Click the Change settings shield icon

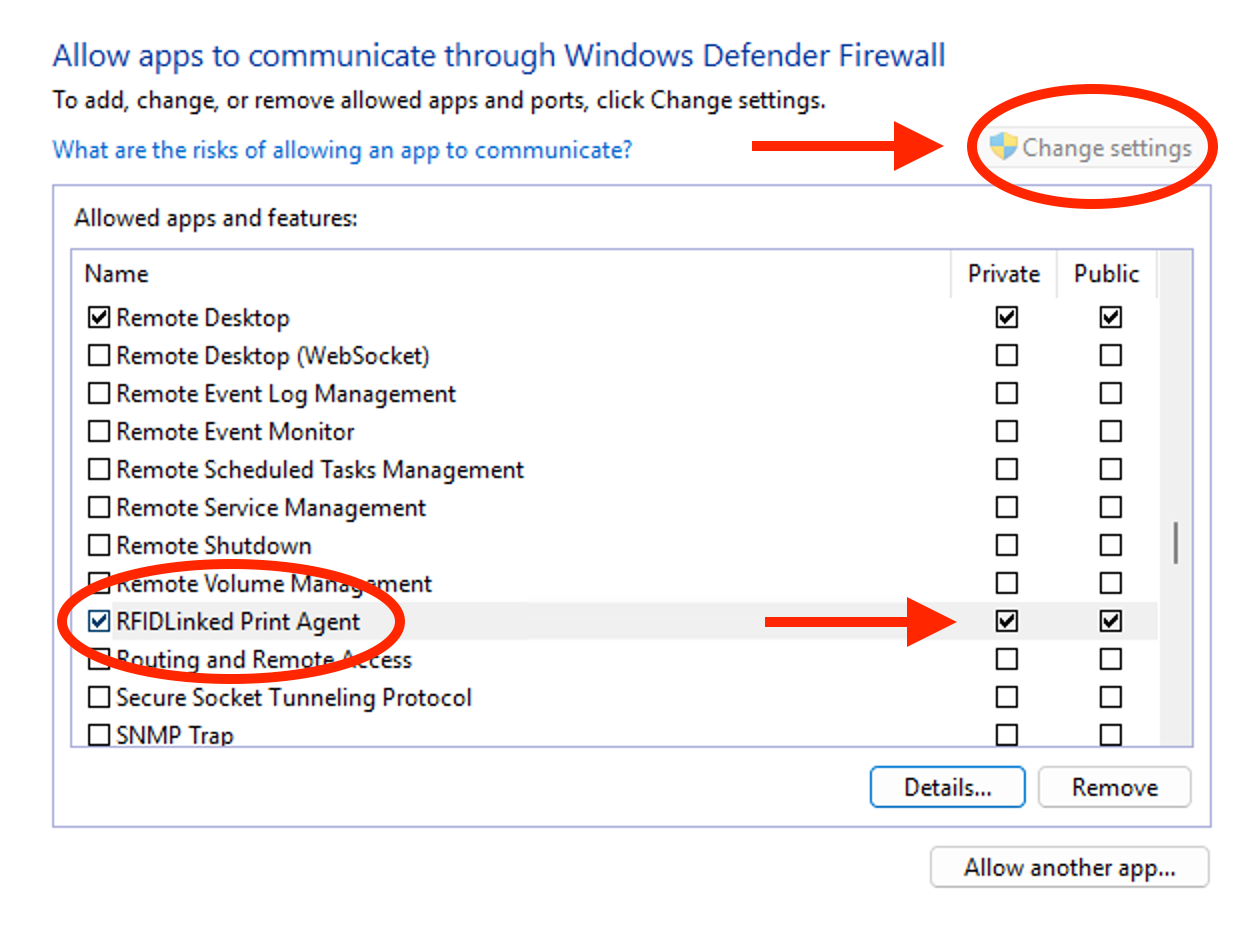[1003, 148]
